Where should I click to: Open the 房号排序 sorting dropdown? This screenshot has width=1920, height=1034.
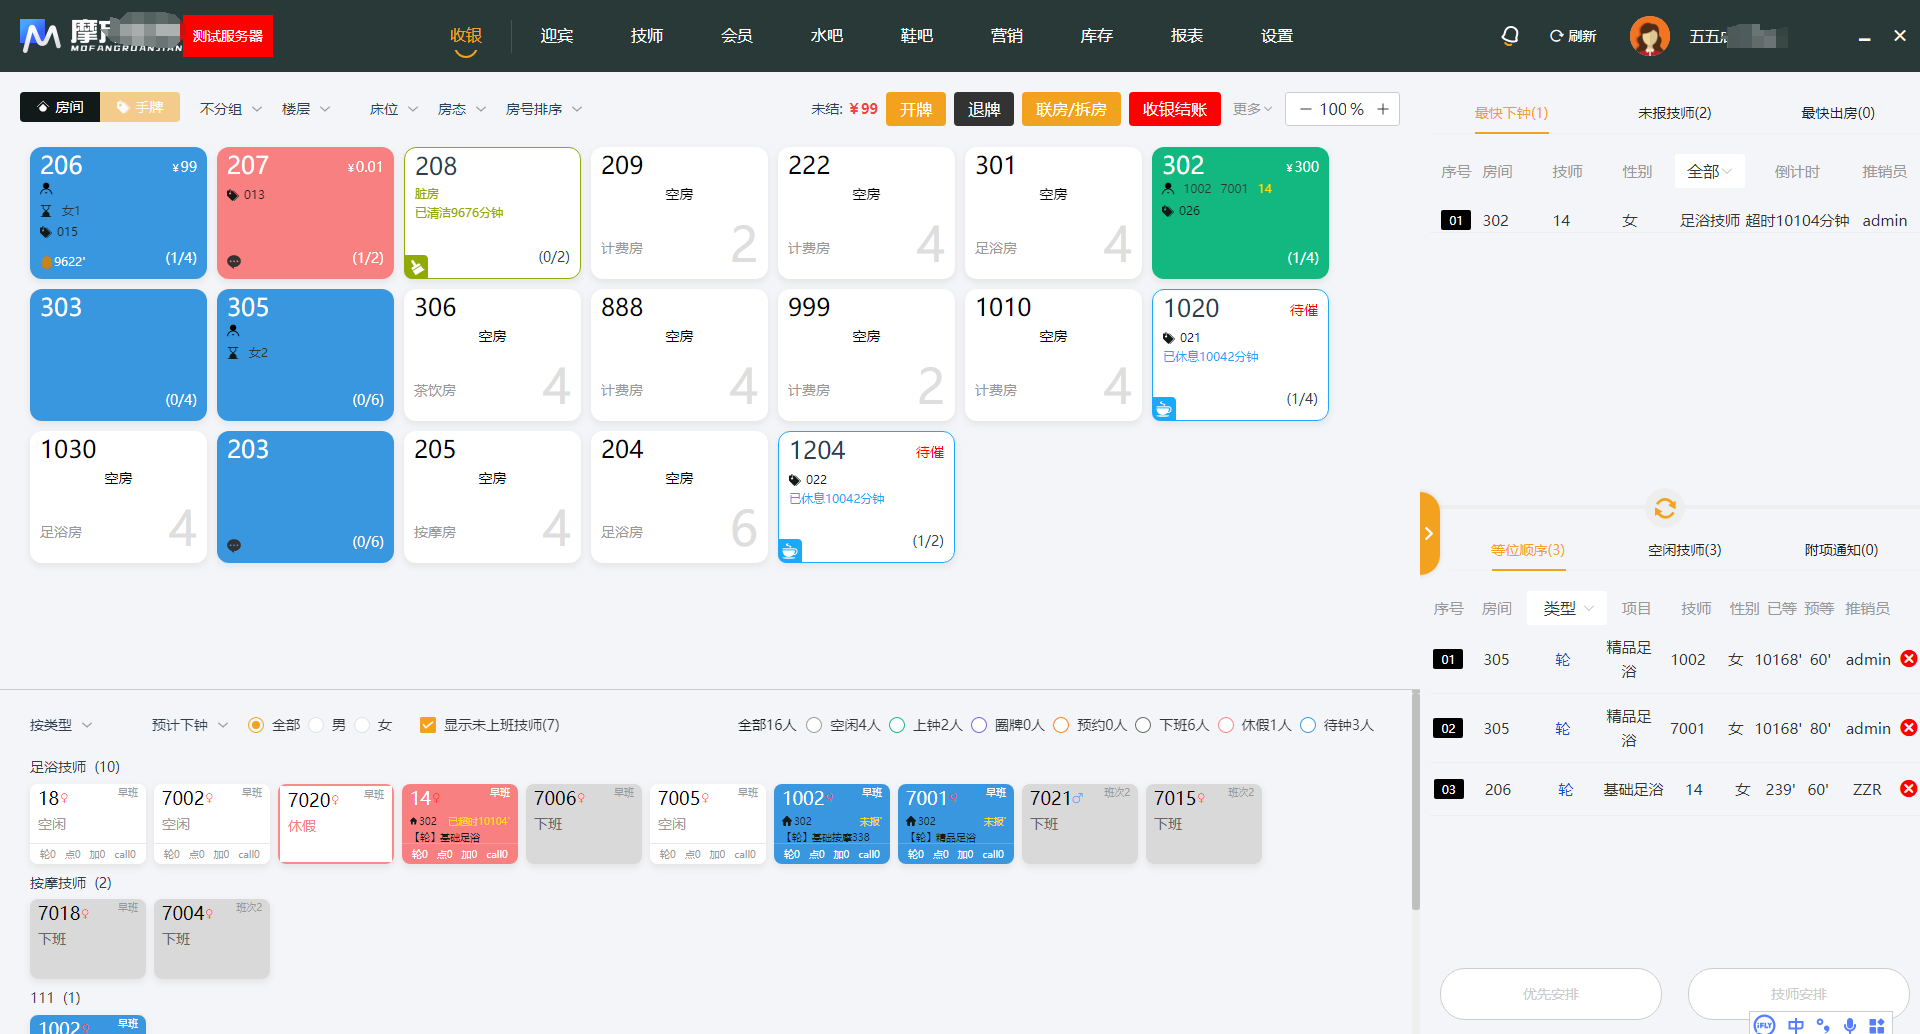tap(544, 109)
